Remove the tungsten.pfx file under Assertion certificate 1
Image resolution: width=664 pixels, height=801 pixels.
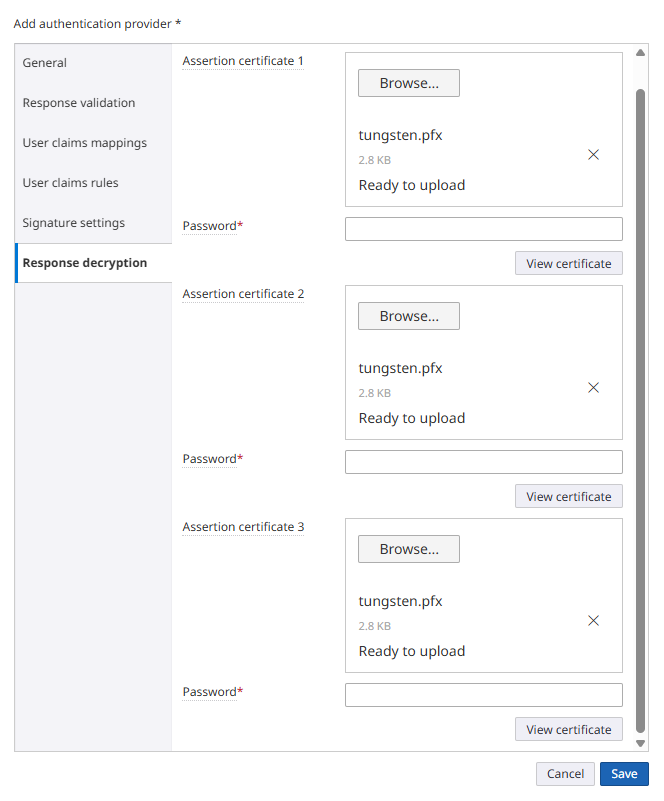[x=593, y=154]
